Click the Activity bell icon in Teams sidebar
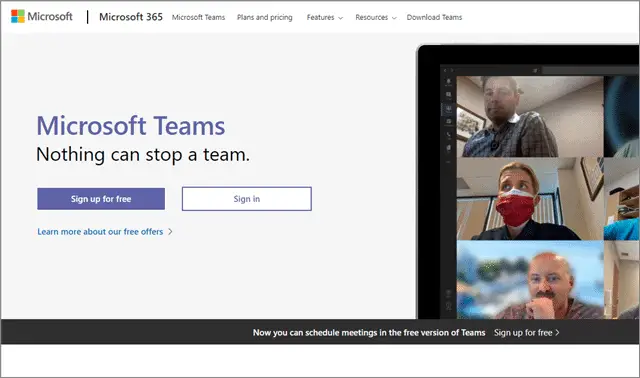Viewport: 640px width, 378px height. click(x=449, y=82)
